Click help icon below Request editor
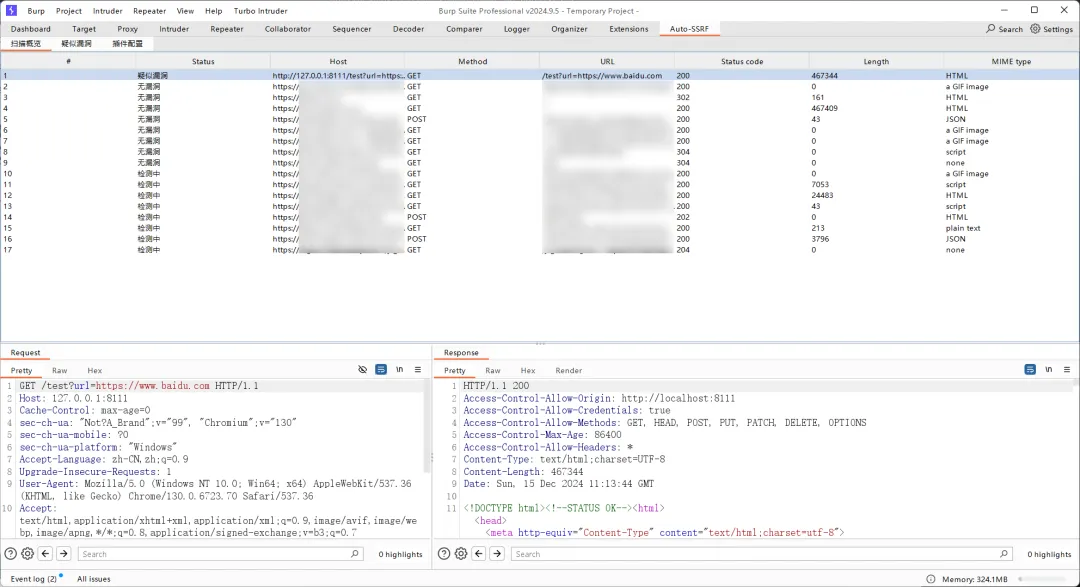This screenshot has height=587, width=1080. [x=10, y=553]
